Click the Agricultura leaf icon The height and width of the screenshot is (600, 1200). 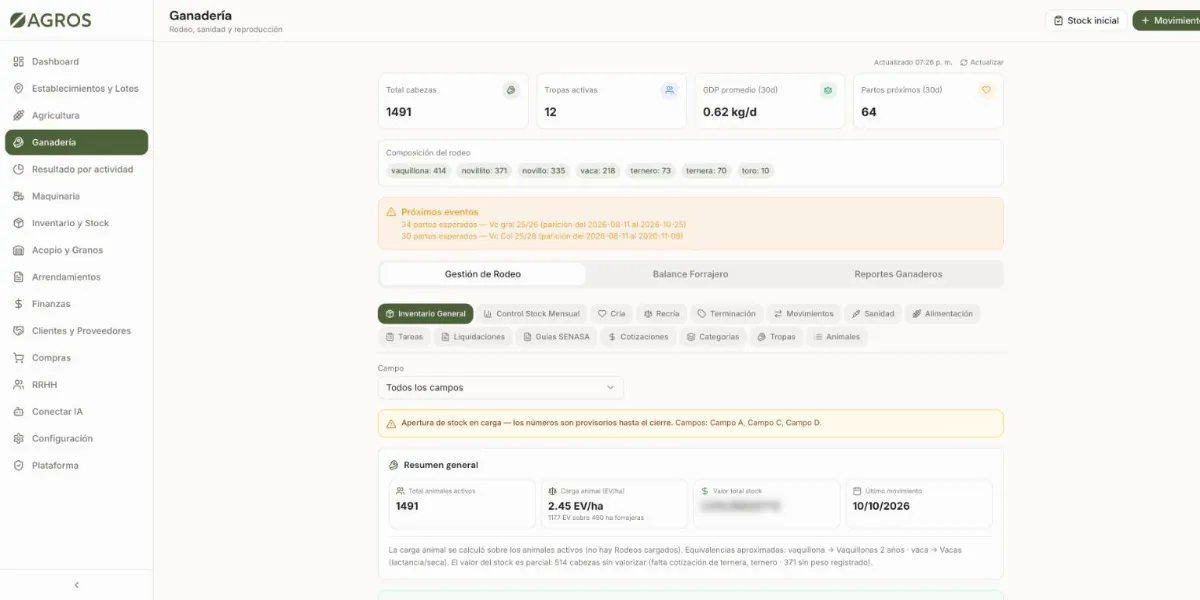point(18,116)
